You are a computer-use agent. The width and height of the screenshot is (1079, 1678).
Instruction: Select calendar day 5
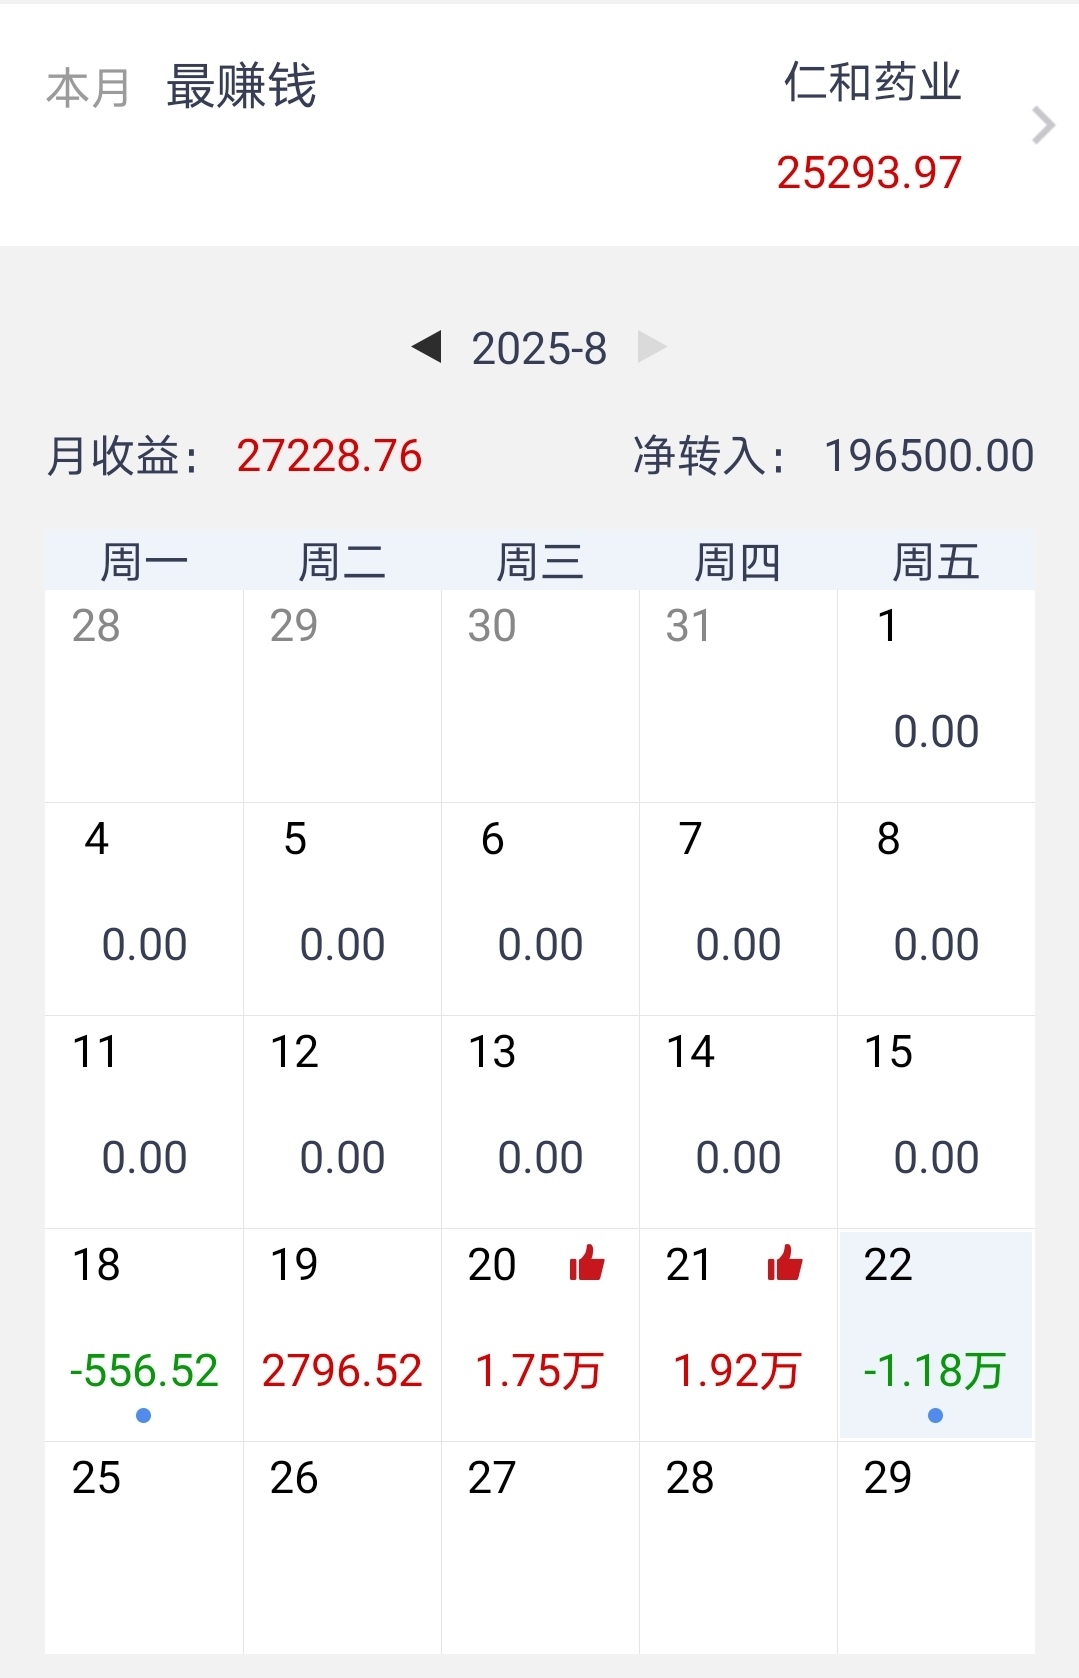tap(342, 909)
